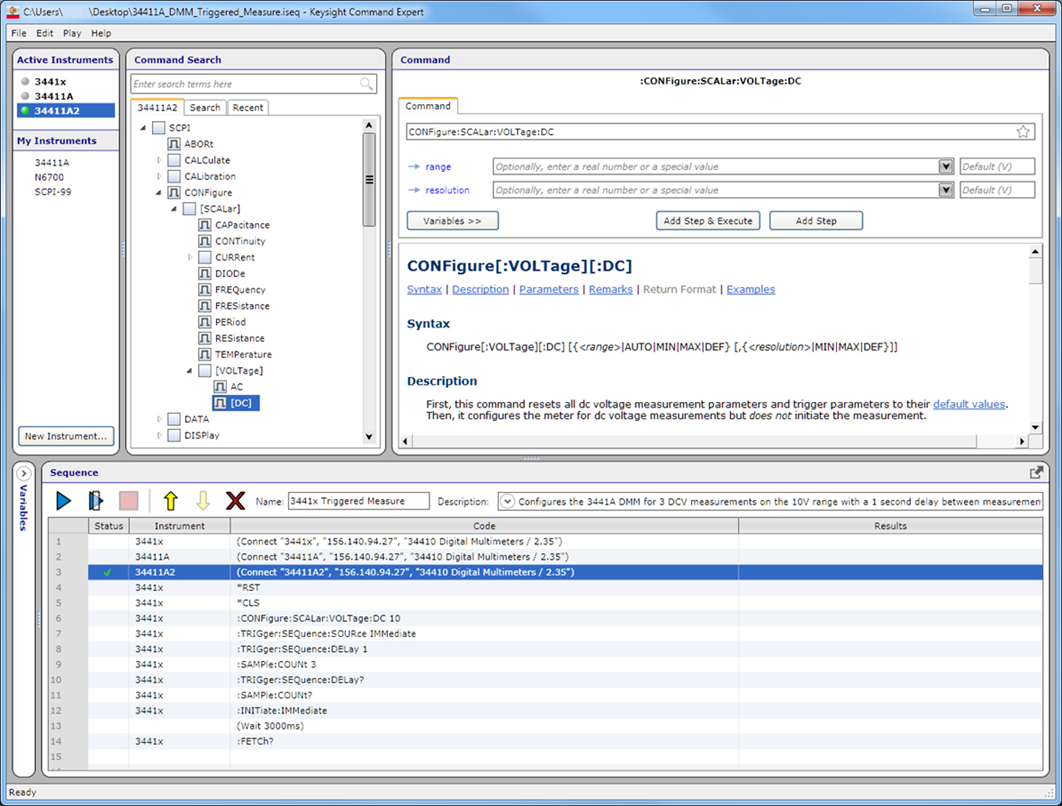Click the PERiod command icon

[205, 322]
